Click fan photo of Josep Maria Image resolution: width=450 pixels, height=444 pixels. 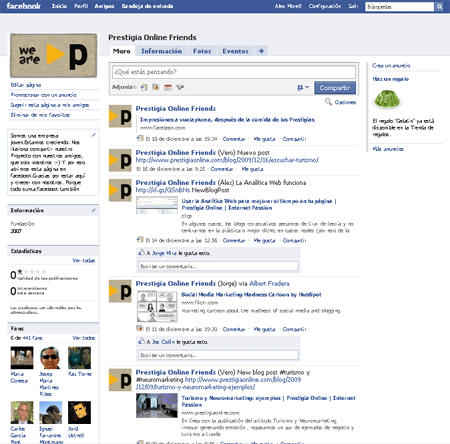click(50, 358)
